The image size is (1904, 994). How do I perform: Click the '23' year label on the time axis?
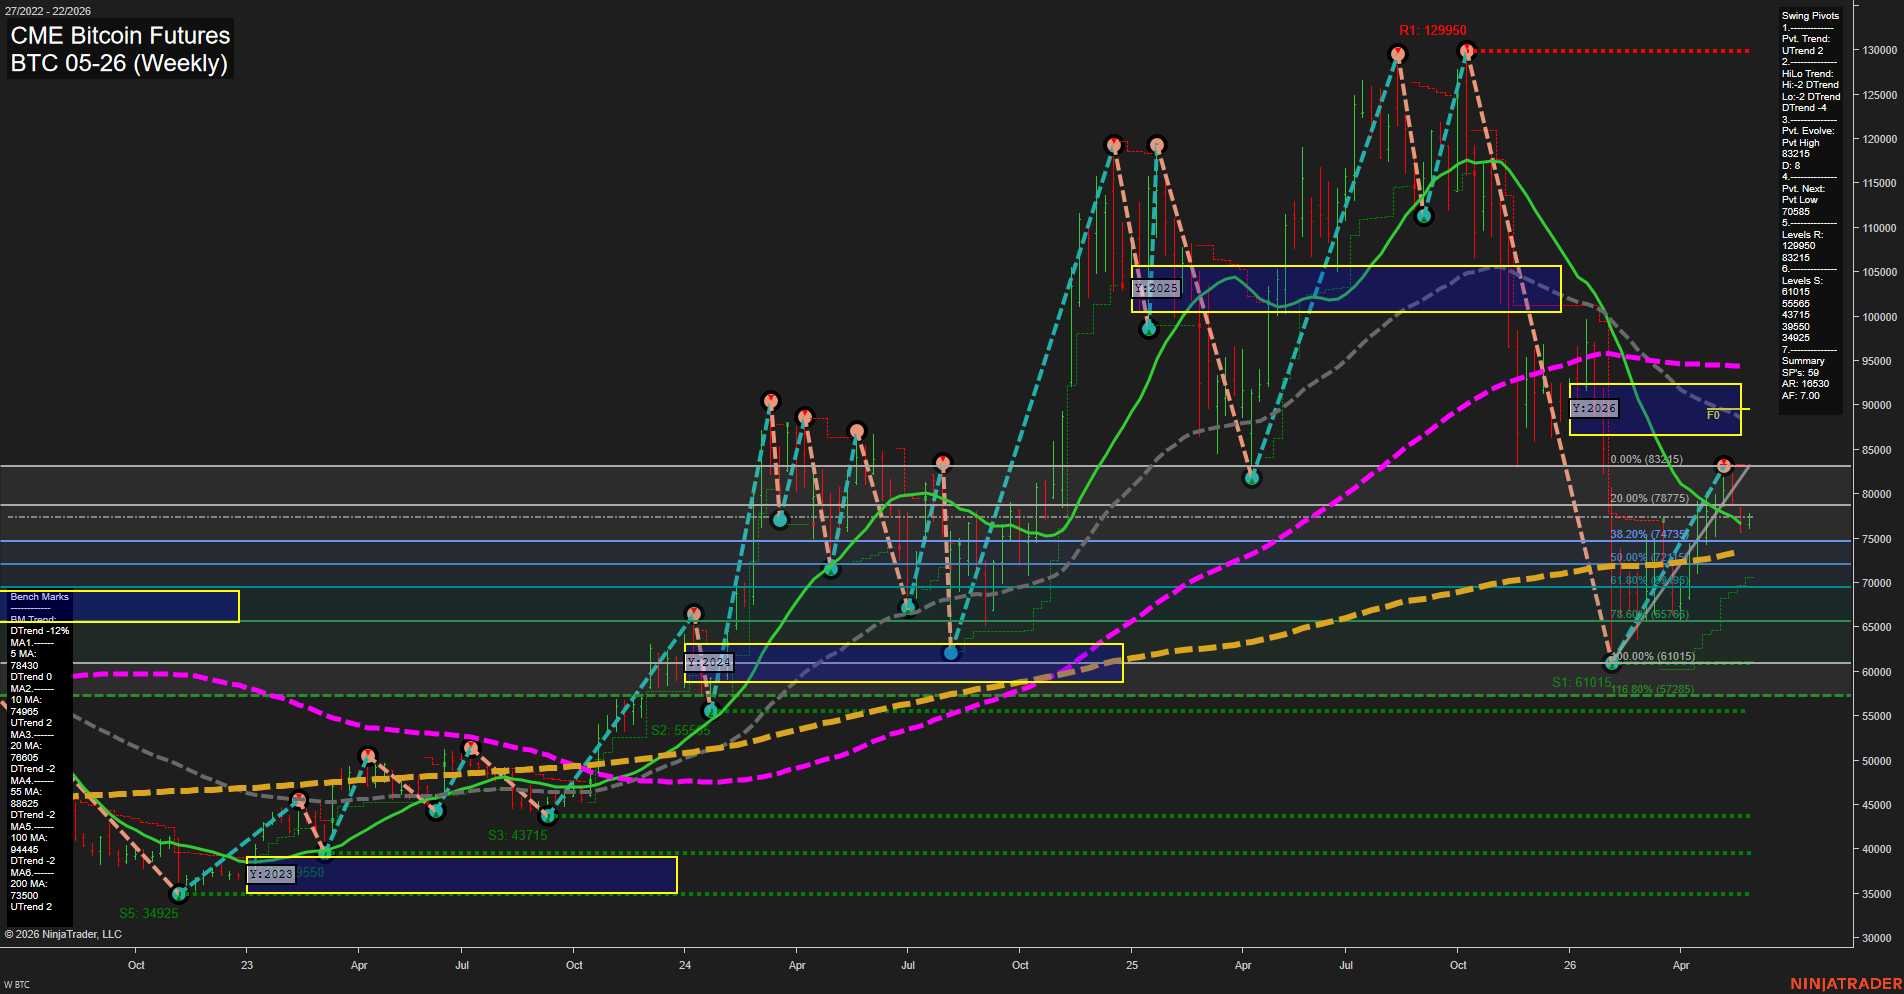[x=247, y=965]
